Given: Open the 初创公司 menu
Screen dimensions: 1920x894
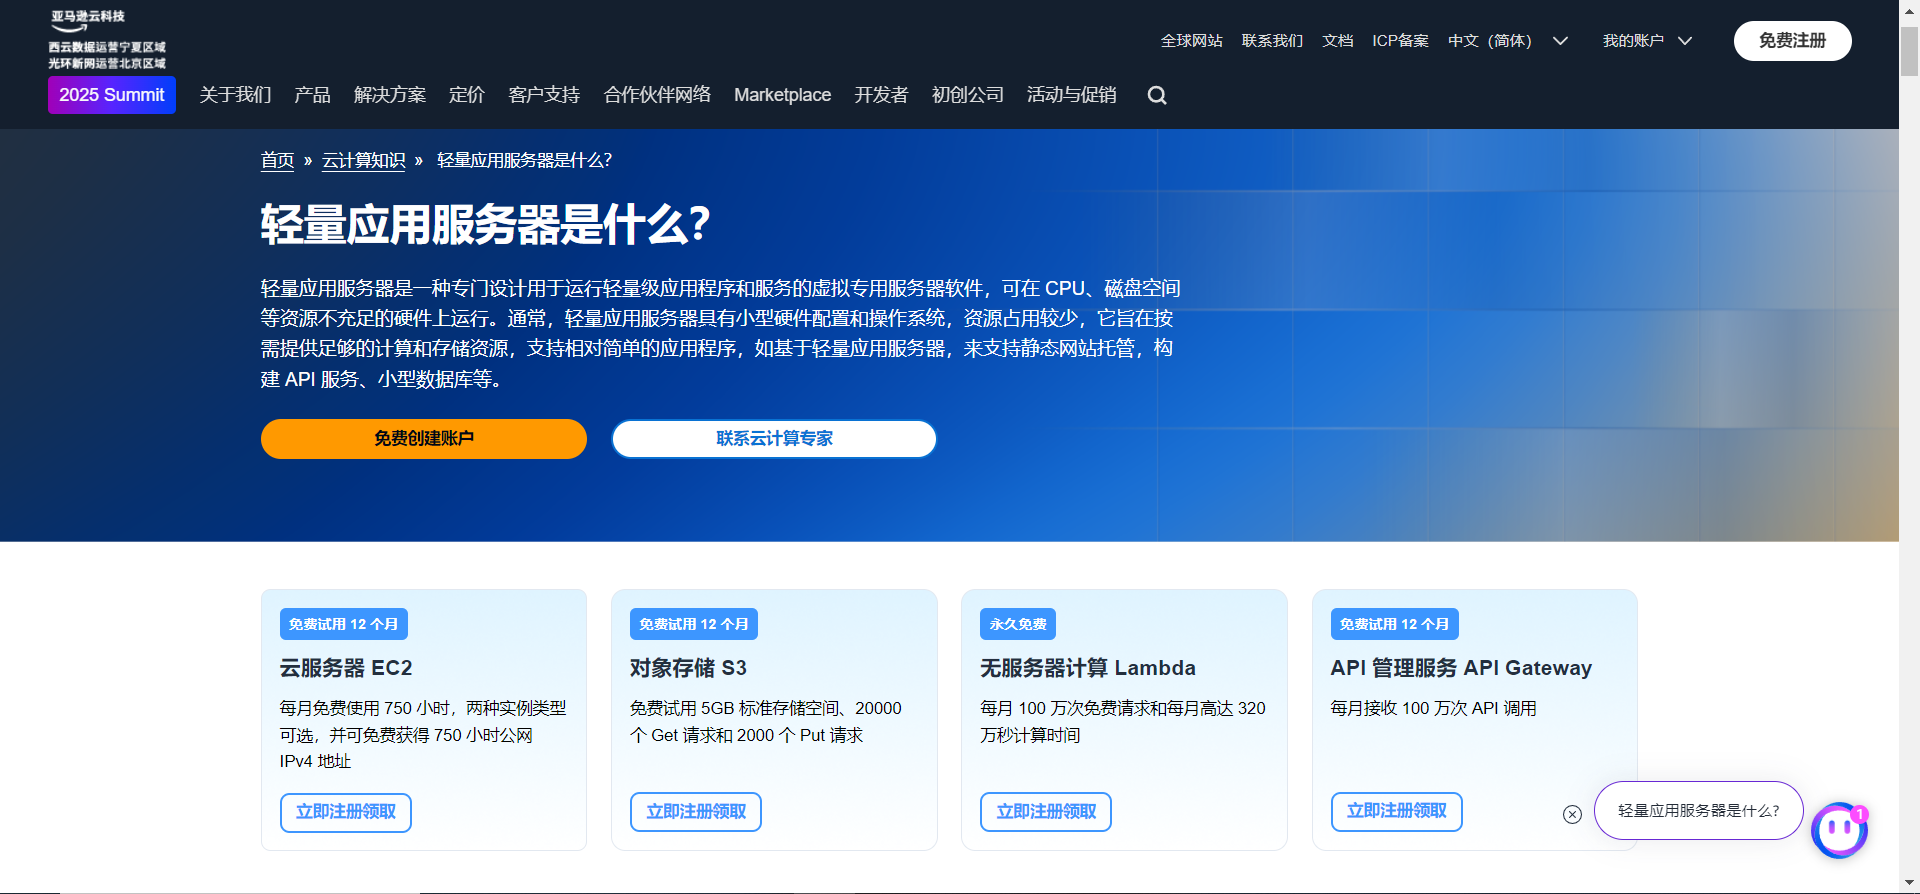Looking at the screenshot, I should coord(967,95).
